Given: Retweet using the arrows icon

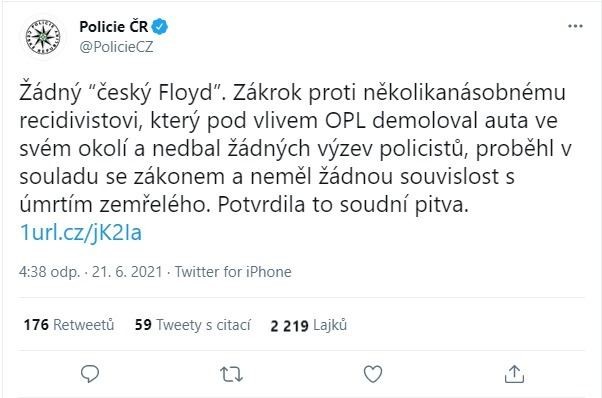Looking at the screenshot, I should (x=232, y=374).
